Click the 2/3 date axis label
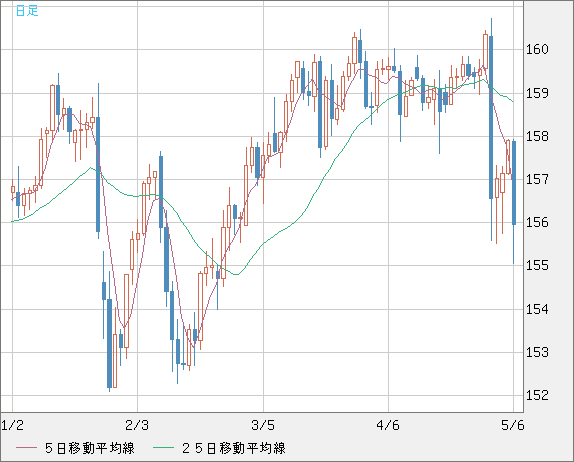 [137, 425]
